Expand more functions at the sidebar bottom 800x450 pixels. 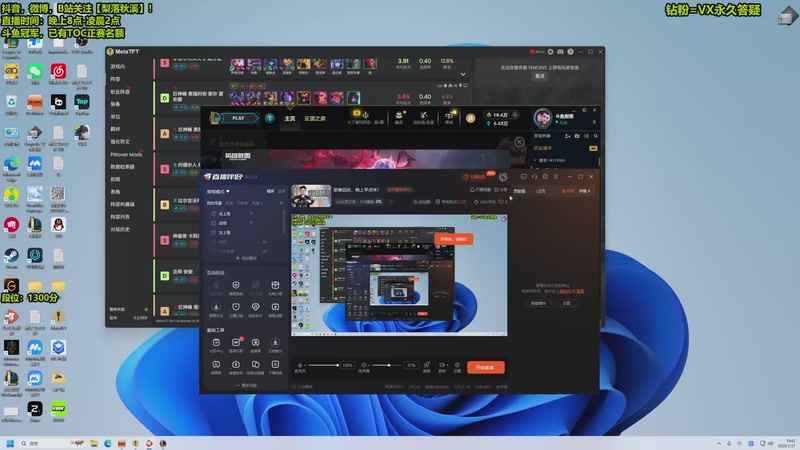pyautogui.click(x=246, y=385)
